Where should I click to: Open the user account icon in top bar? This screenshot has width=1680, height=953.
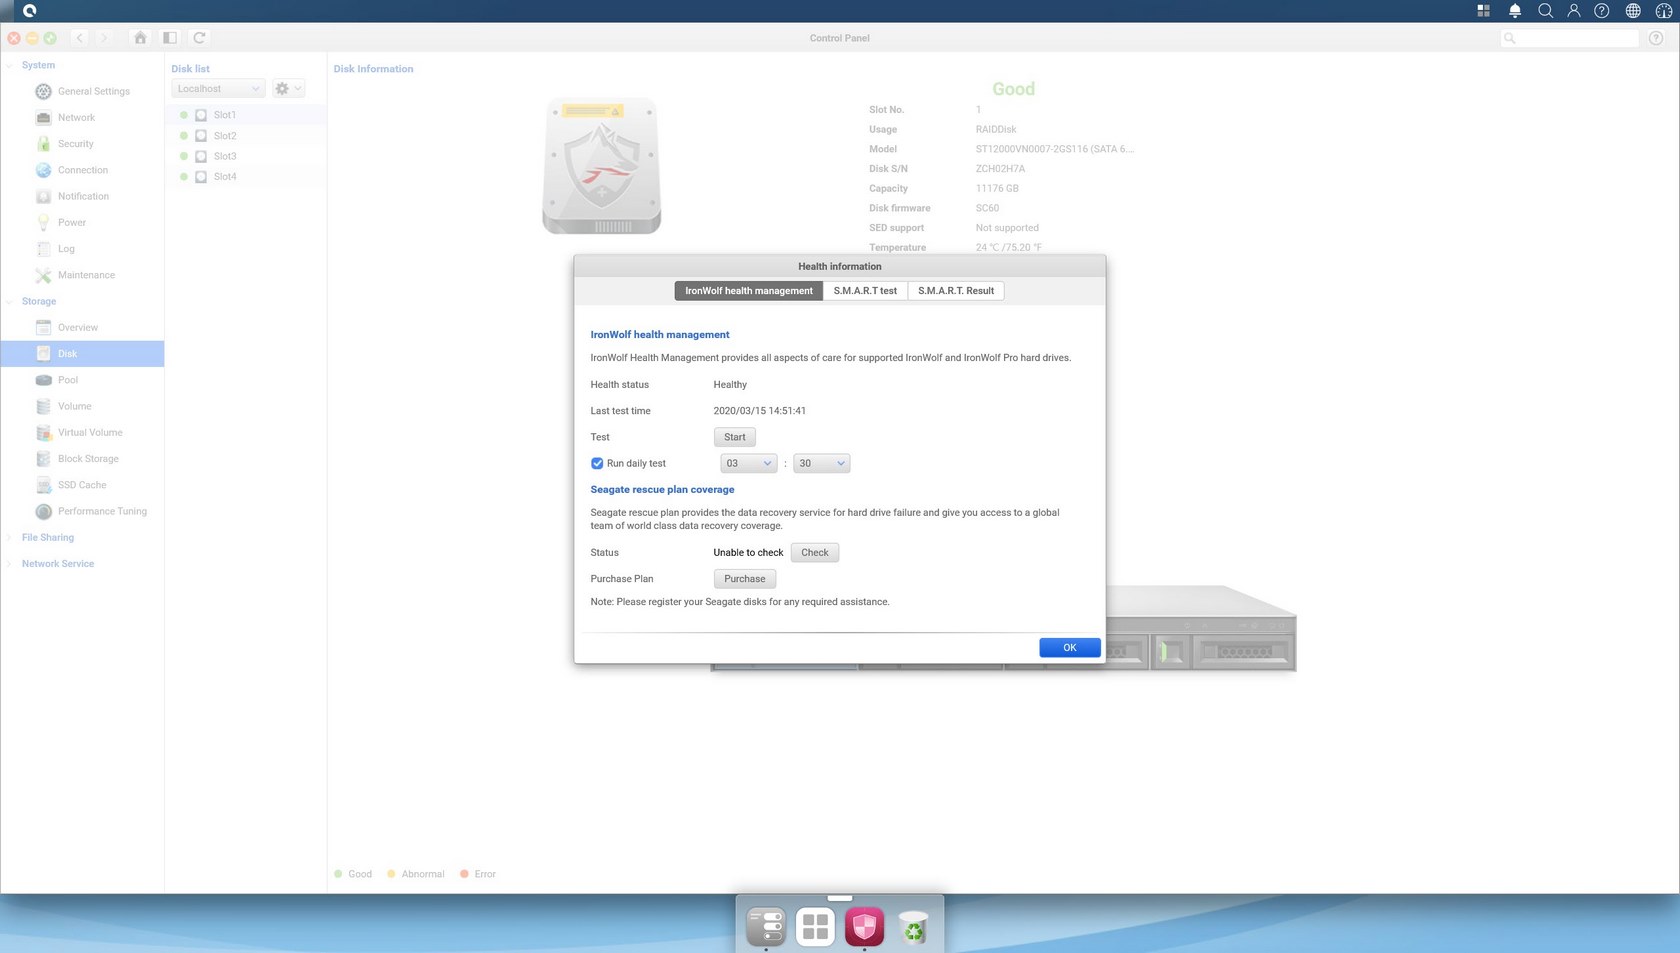(x=1574, y=11)
